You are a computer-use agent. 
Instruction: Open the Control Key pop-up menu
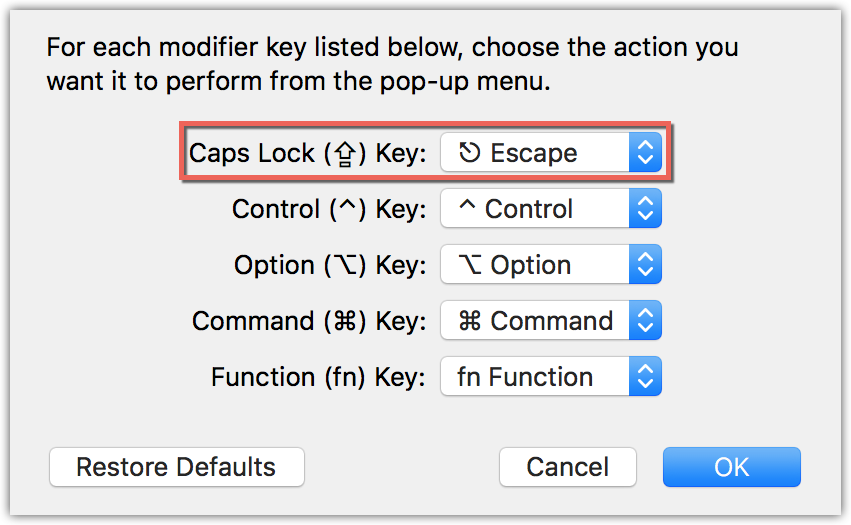(x=551, y=208)
